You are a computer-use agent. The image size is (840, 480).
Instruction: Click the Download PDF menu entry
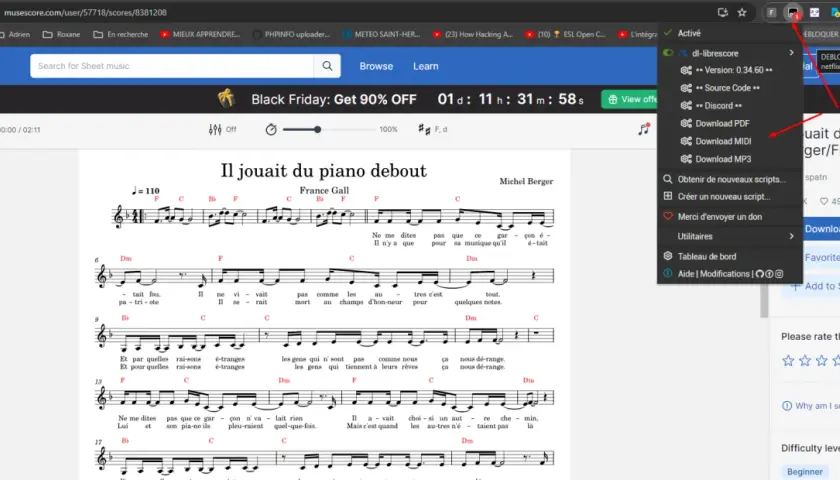tap(722, 123)
